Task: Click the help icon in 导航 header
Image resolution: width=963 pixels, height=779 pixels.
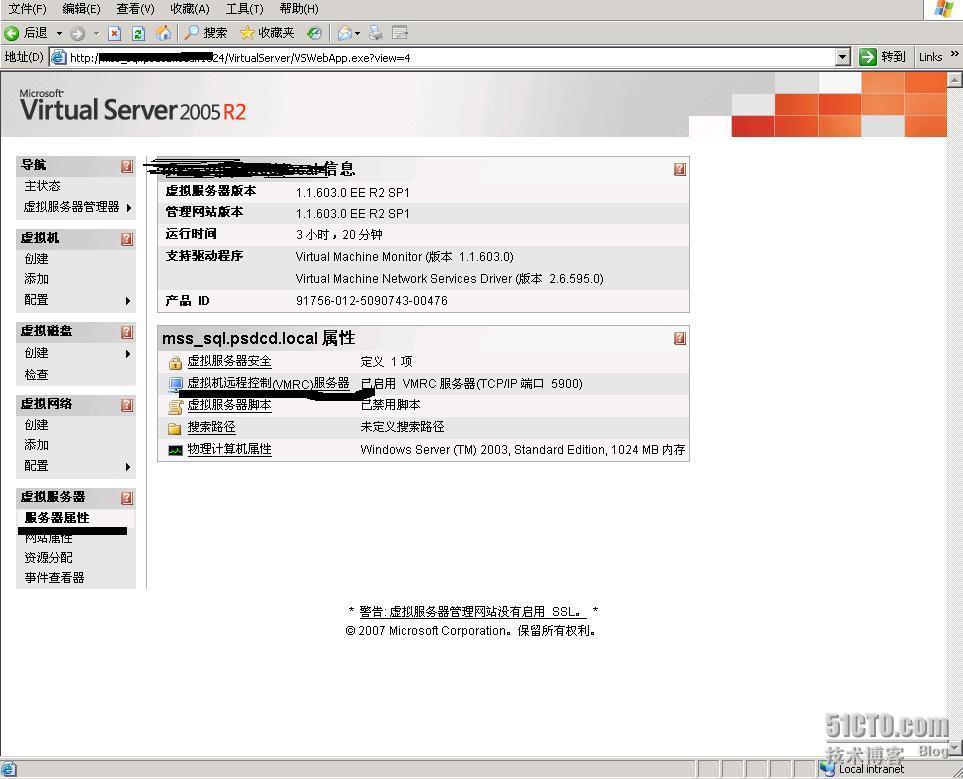Action: pyautogui.click(x=127, y=166)
